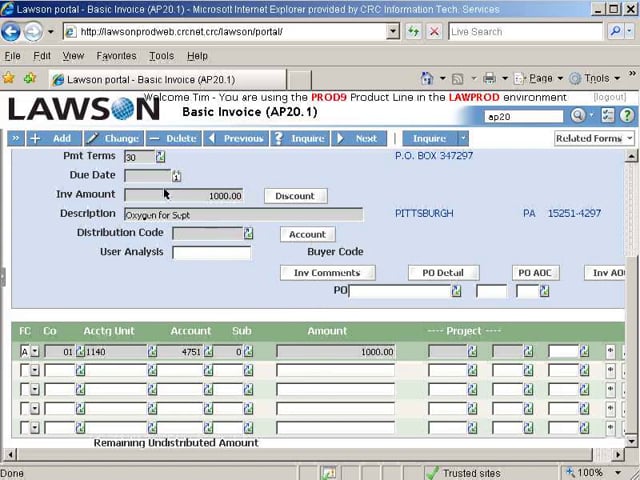Click the PO Detail button
The height and width of the screenshot is (480, 640).
pos(443,273)
